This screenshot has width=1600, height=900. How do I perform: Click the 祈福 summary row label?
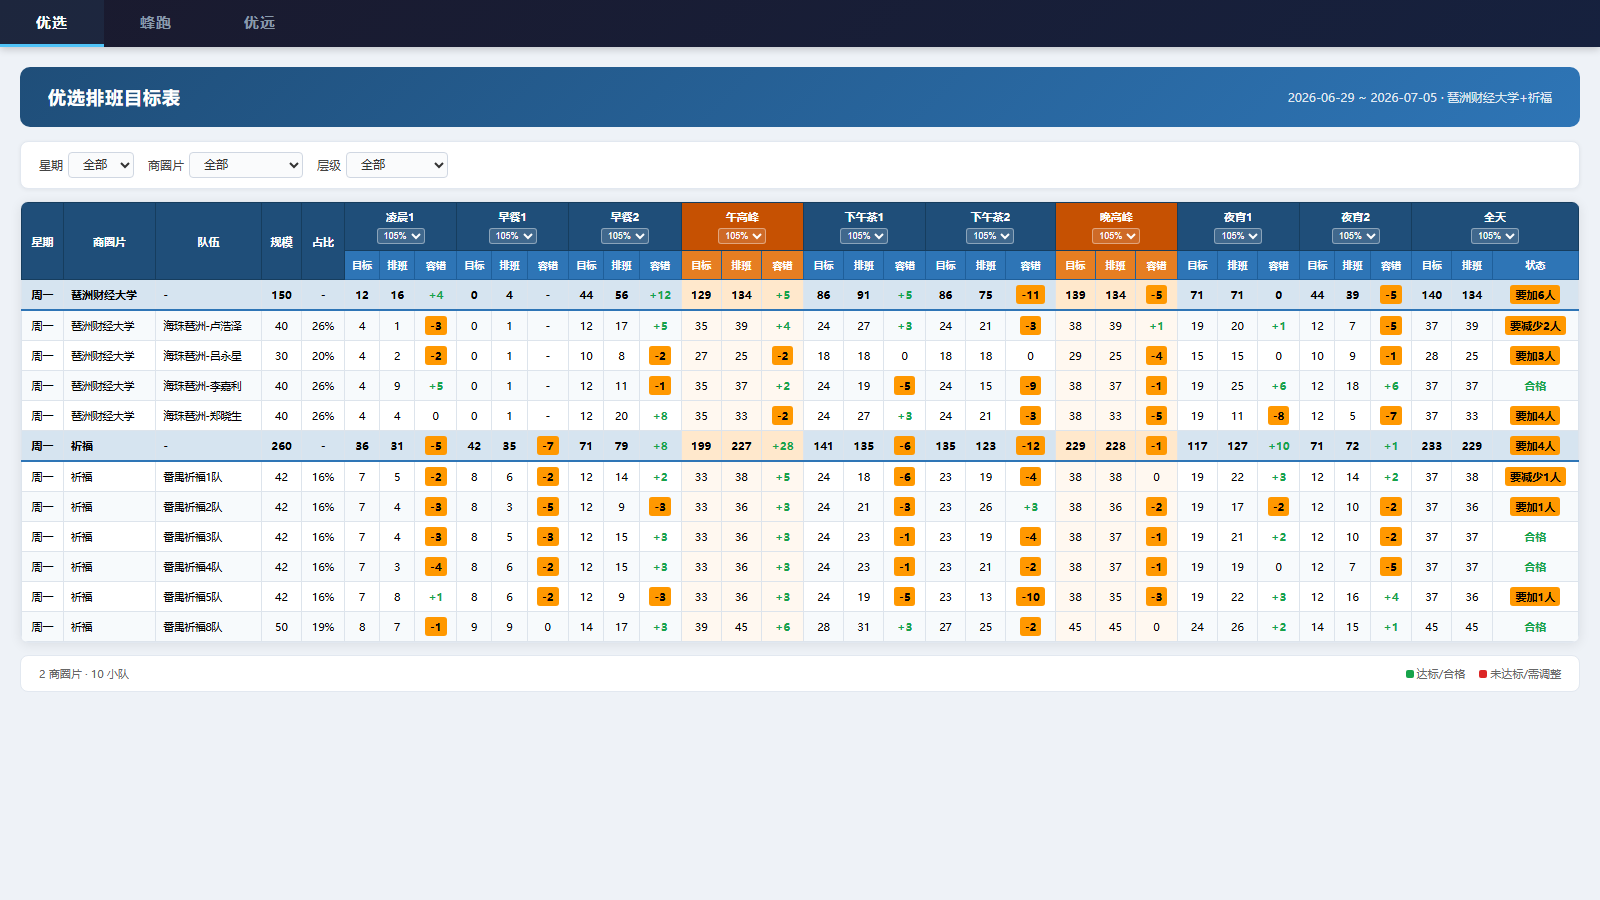[82, 446]
